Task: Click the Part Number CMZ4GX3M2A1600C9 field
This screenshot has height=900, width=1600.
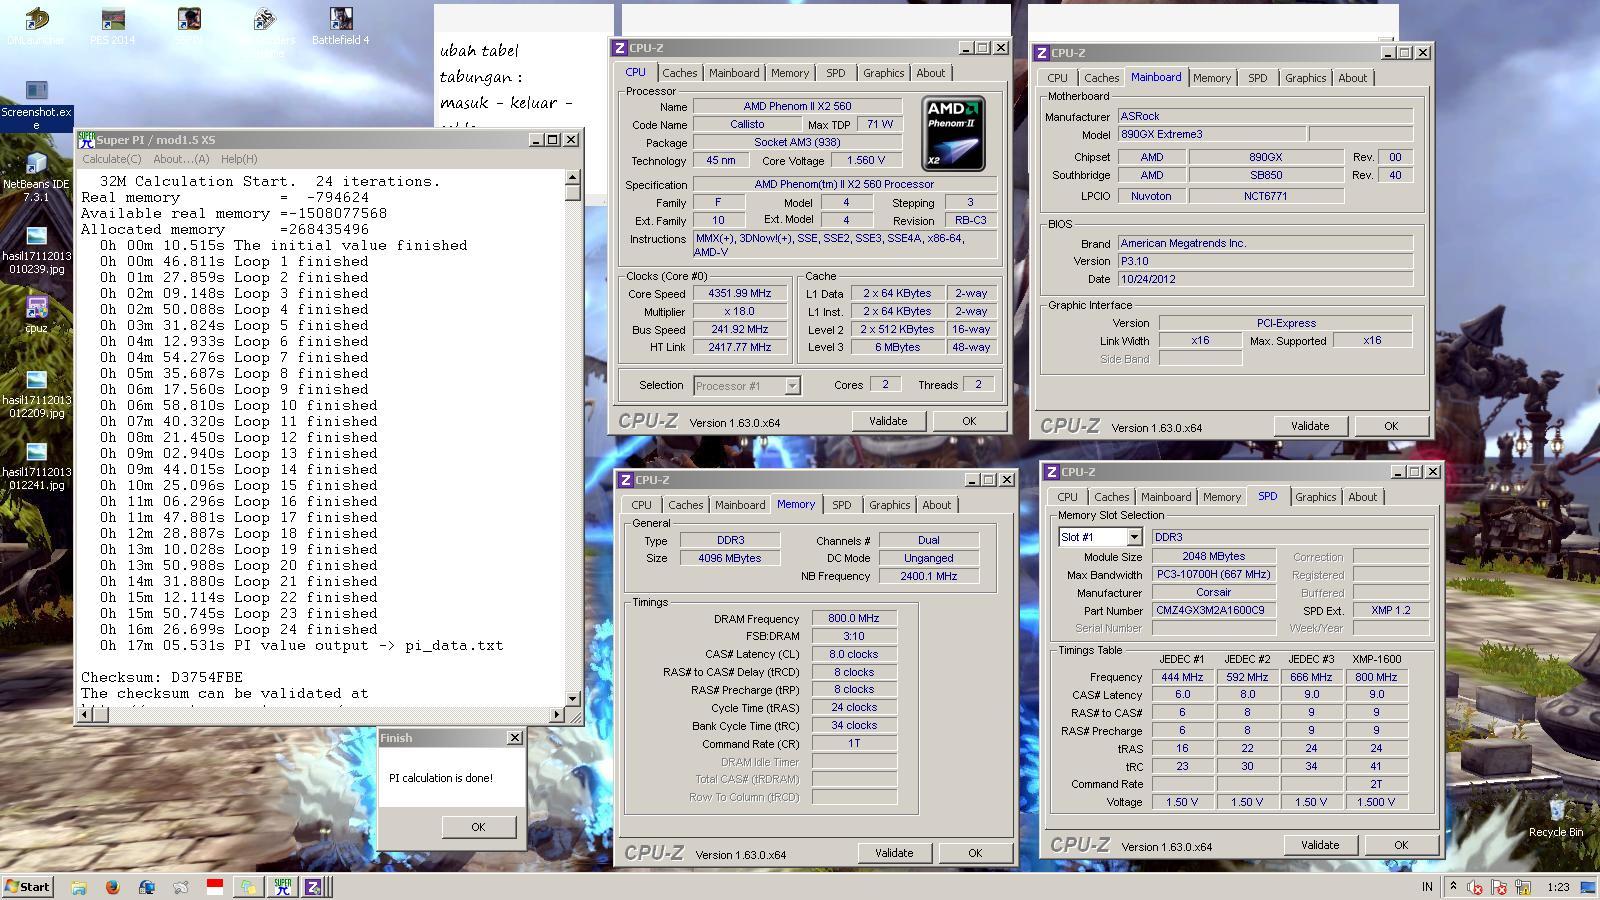Action: (1214, 610)
